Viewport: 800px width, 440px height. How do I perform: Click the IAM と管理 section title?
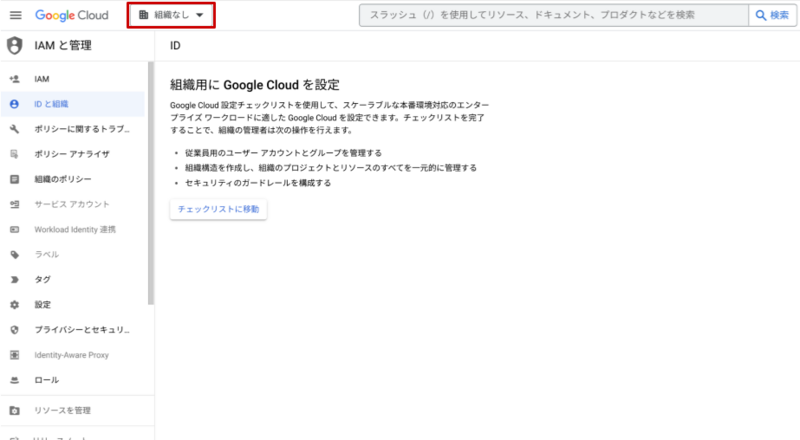point(63,45)
